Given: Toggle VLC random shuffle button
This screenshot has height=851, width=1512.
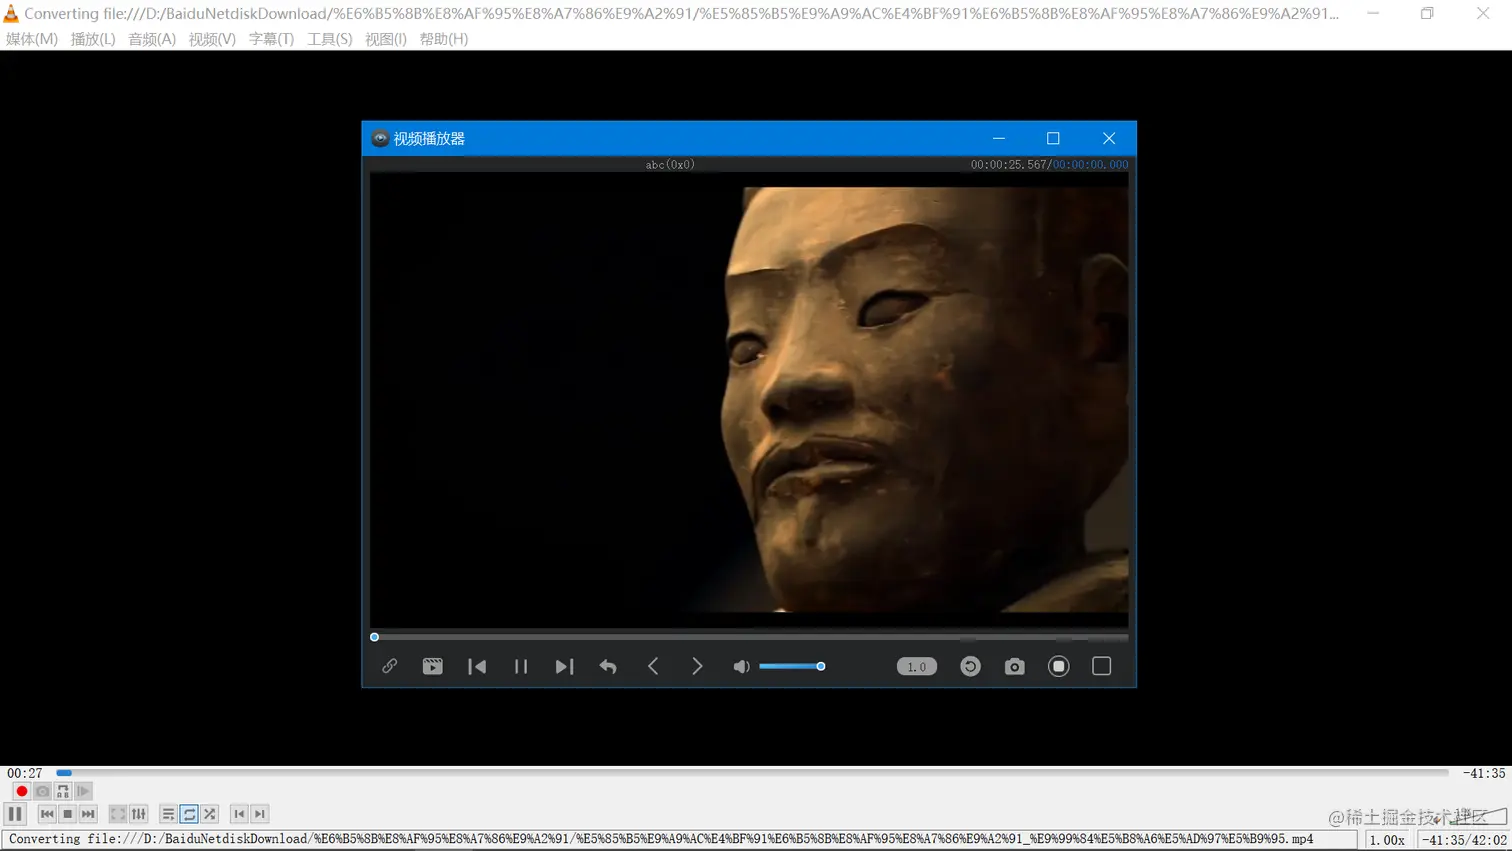Looking at the screenshot, I should point(210,814).
